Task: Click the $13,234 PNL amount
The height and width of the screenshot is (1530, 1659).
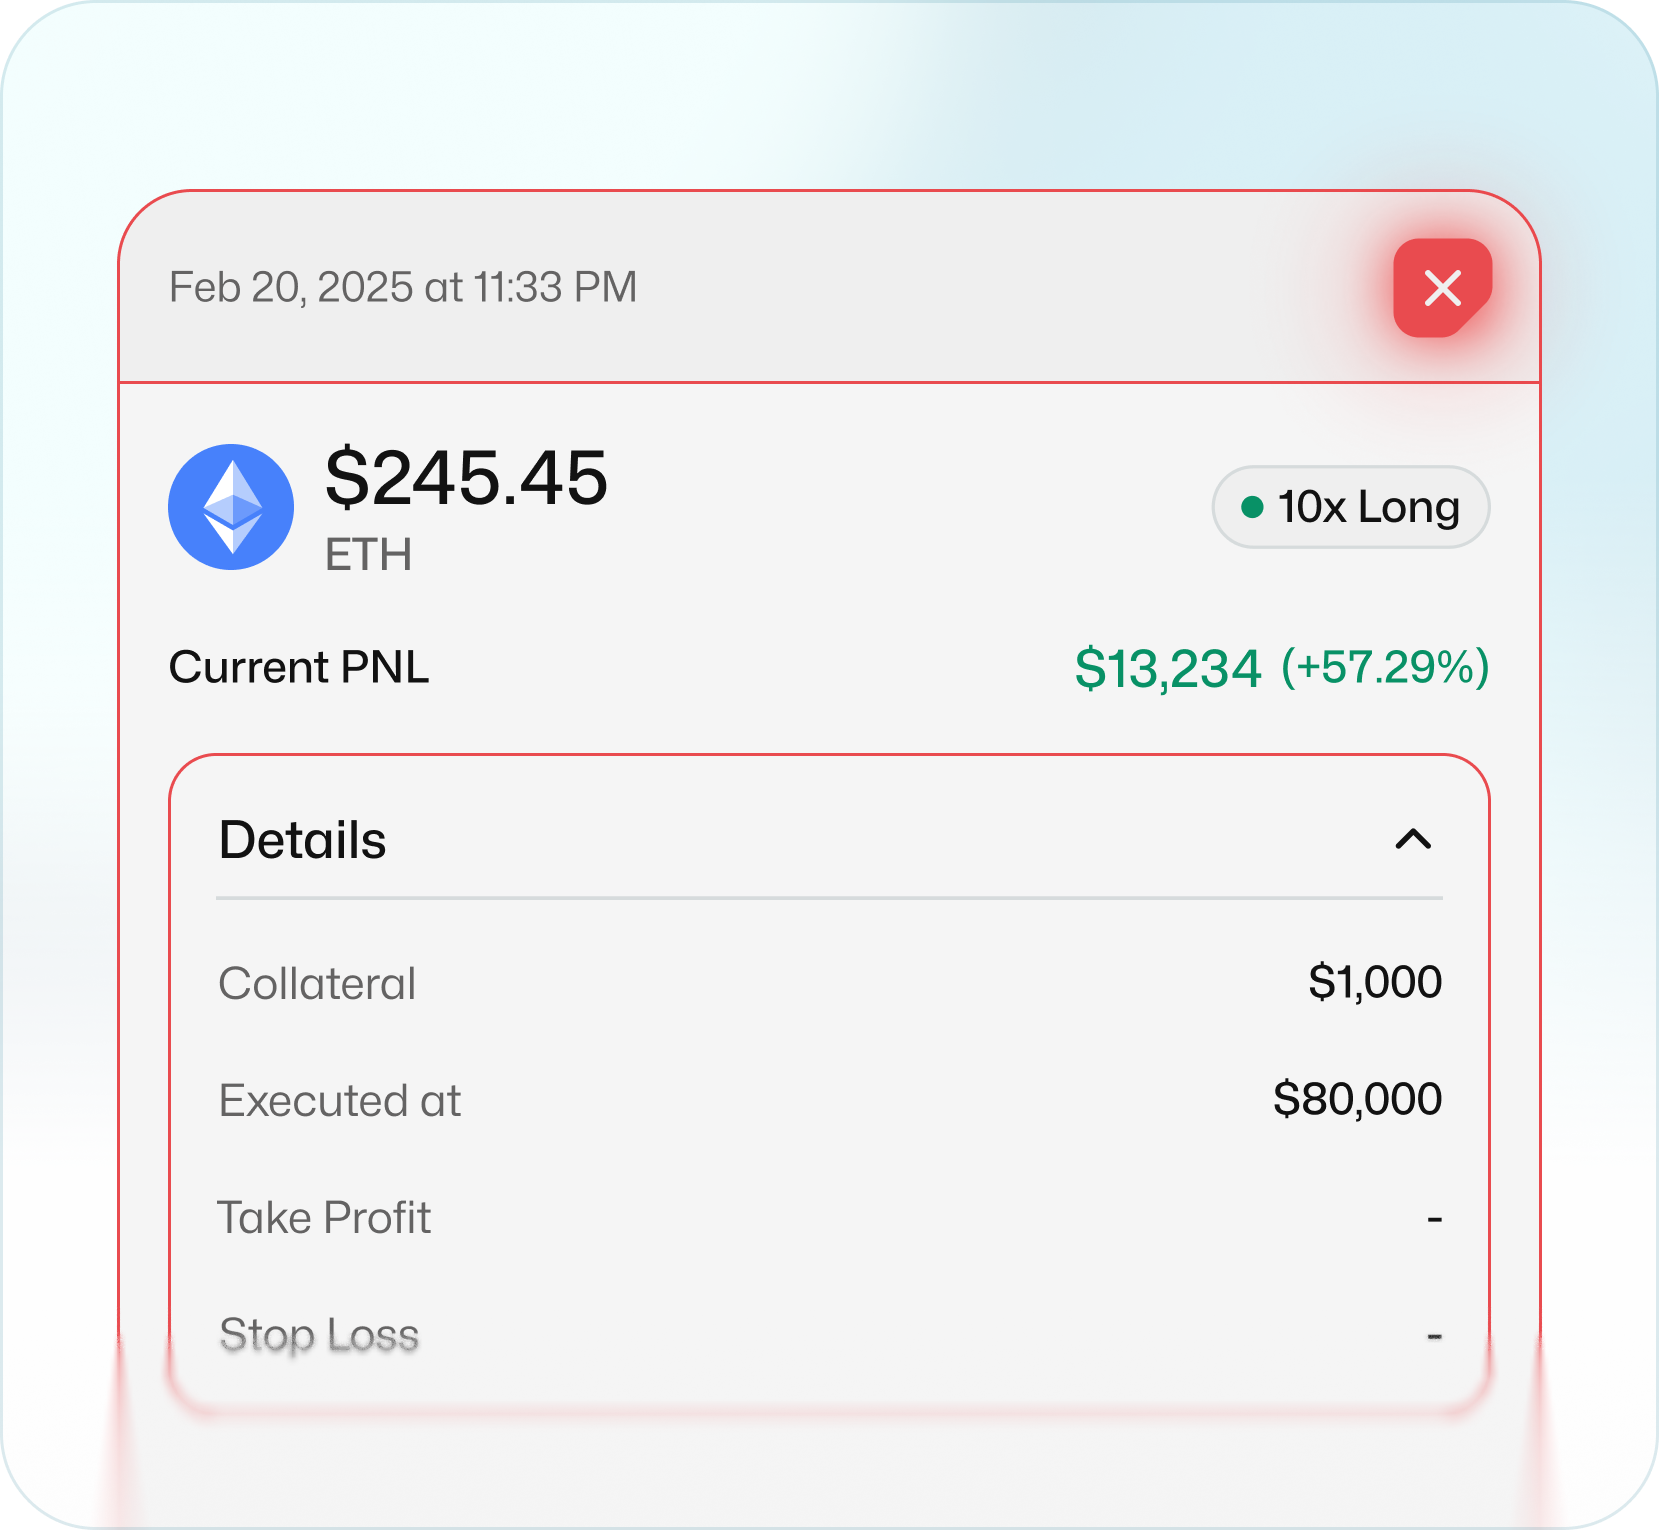Action: pos(1168,668)
